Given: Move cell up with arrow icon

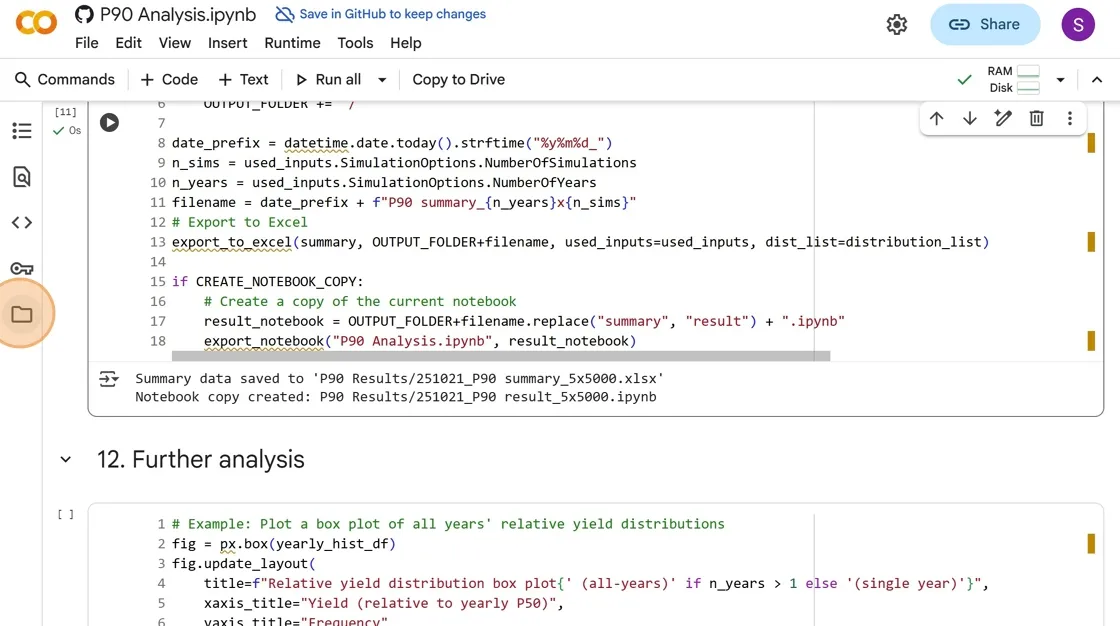Looking at the screenshot, I should [x=936, y=119].
